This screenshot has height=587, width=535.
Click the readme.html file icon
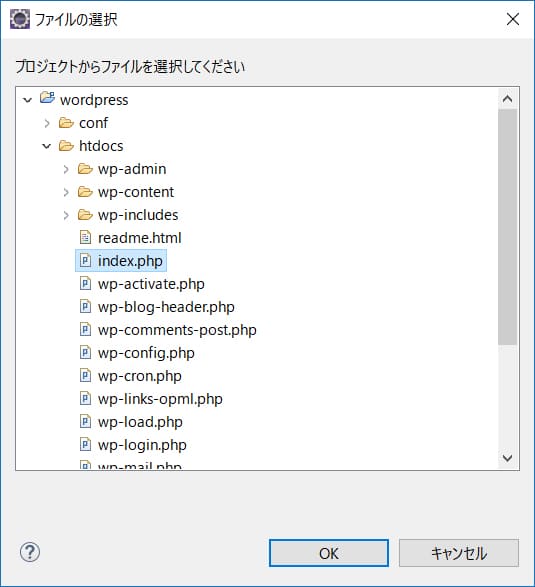85,237
